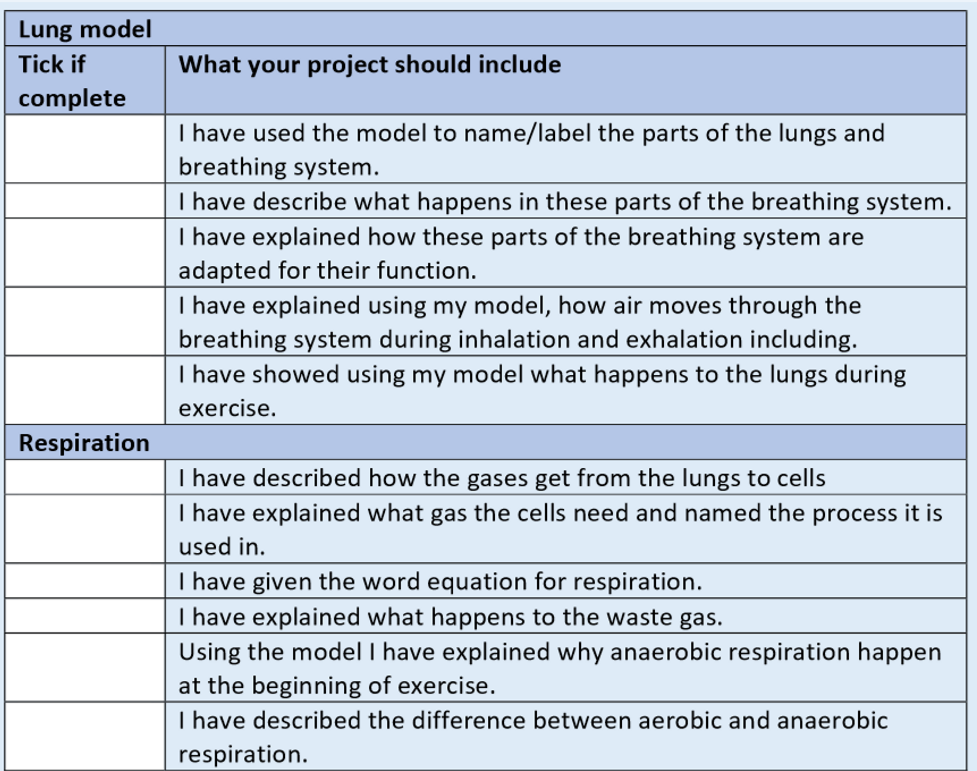The width and height of the screenshot is (977, 771).
Task: Click the word equation for respiration text
Action: (440, 582)
